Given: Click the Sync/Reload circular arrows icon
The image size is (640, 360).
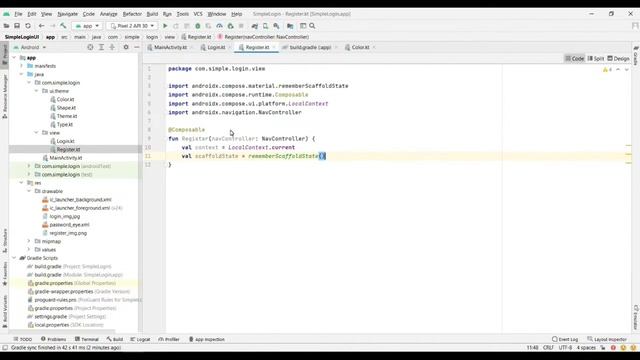Looking at the screenshot, I should coord(28,26).
